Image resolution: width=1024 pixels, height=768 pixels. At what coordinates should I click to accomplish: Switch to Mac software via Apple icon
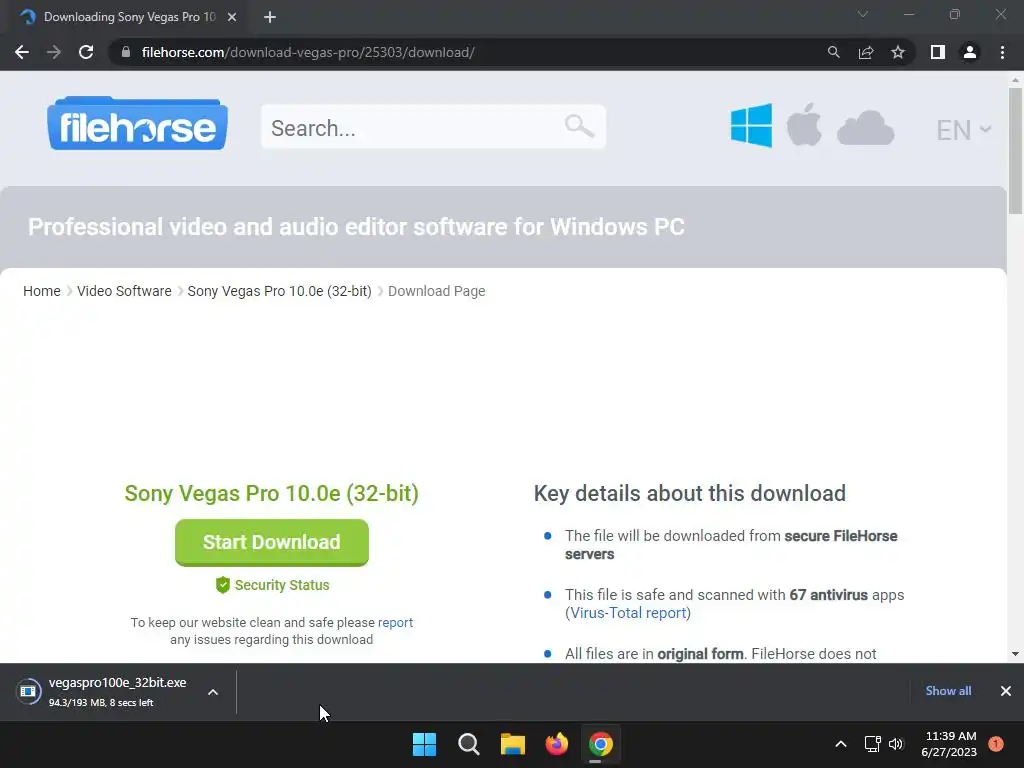(x=804, y=124)
